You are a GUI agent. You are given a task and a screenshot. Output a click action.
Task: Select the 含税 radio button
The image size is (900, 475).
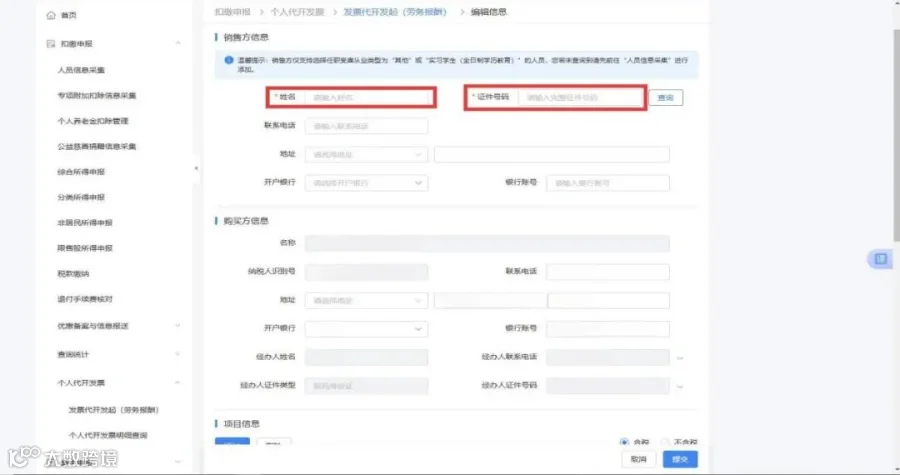click(624, 442)
